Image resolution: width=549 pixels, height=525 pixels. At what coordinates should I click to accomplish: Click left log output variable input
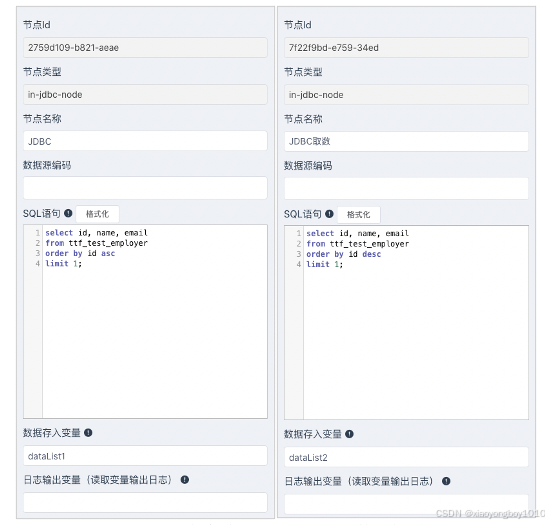[x=145, y=503]
